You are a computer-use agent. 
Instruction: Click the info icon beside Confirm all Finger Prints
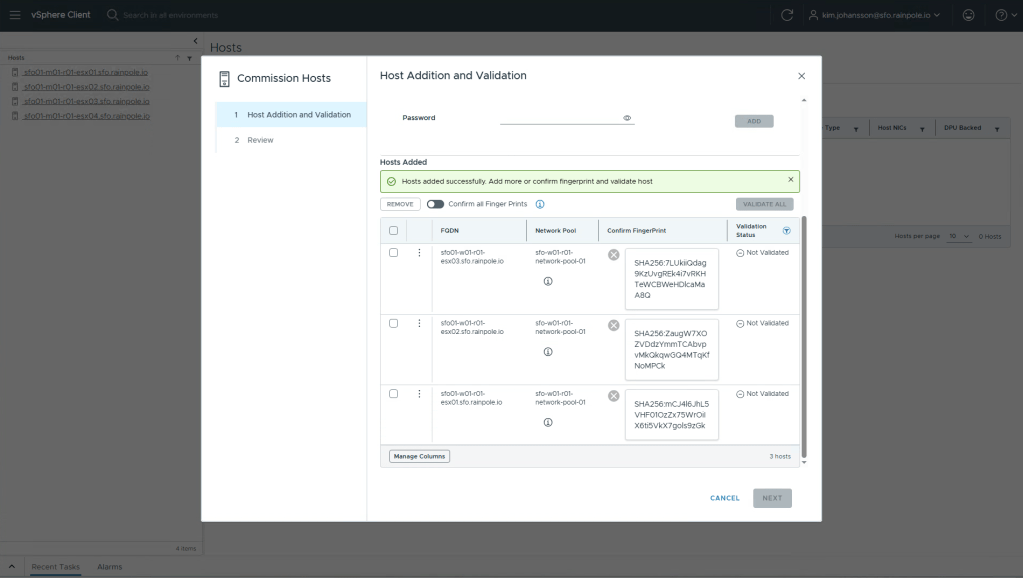tap(540, 204)
